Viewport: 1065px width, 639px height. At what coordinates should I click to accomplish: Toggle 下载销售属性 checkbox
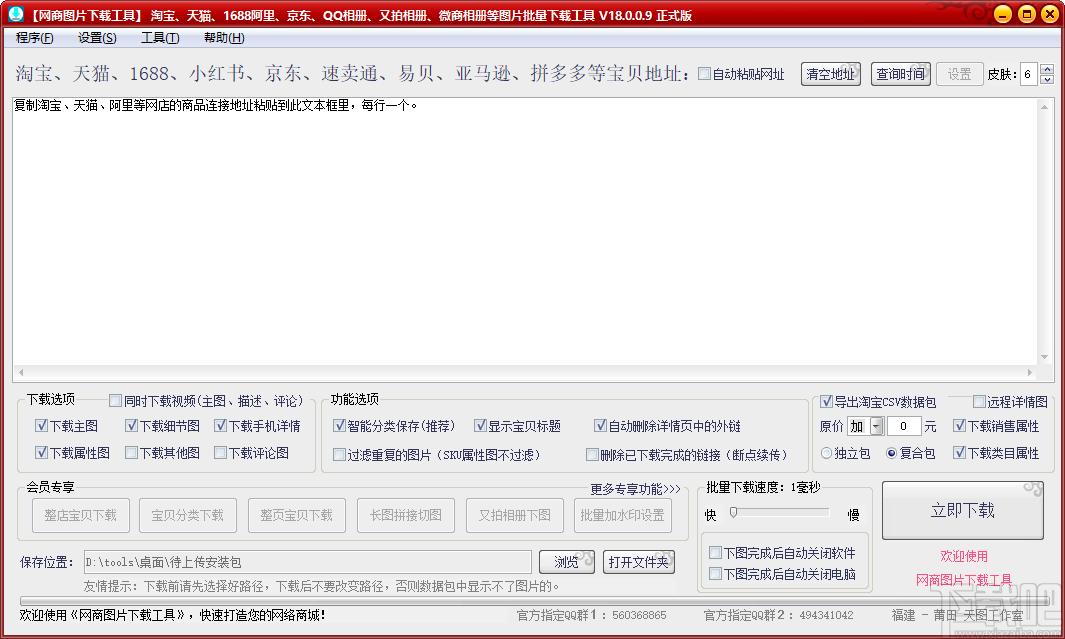[960, 426]
